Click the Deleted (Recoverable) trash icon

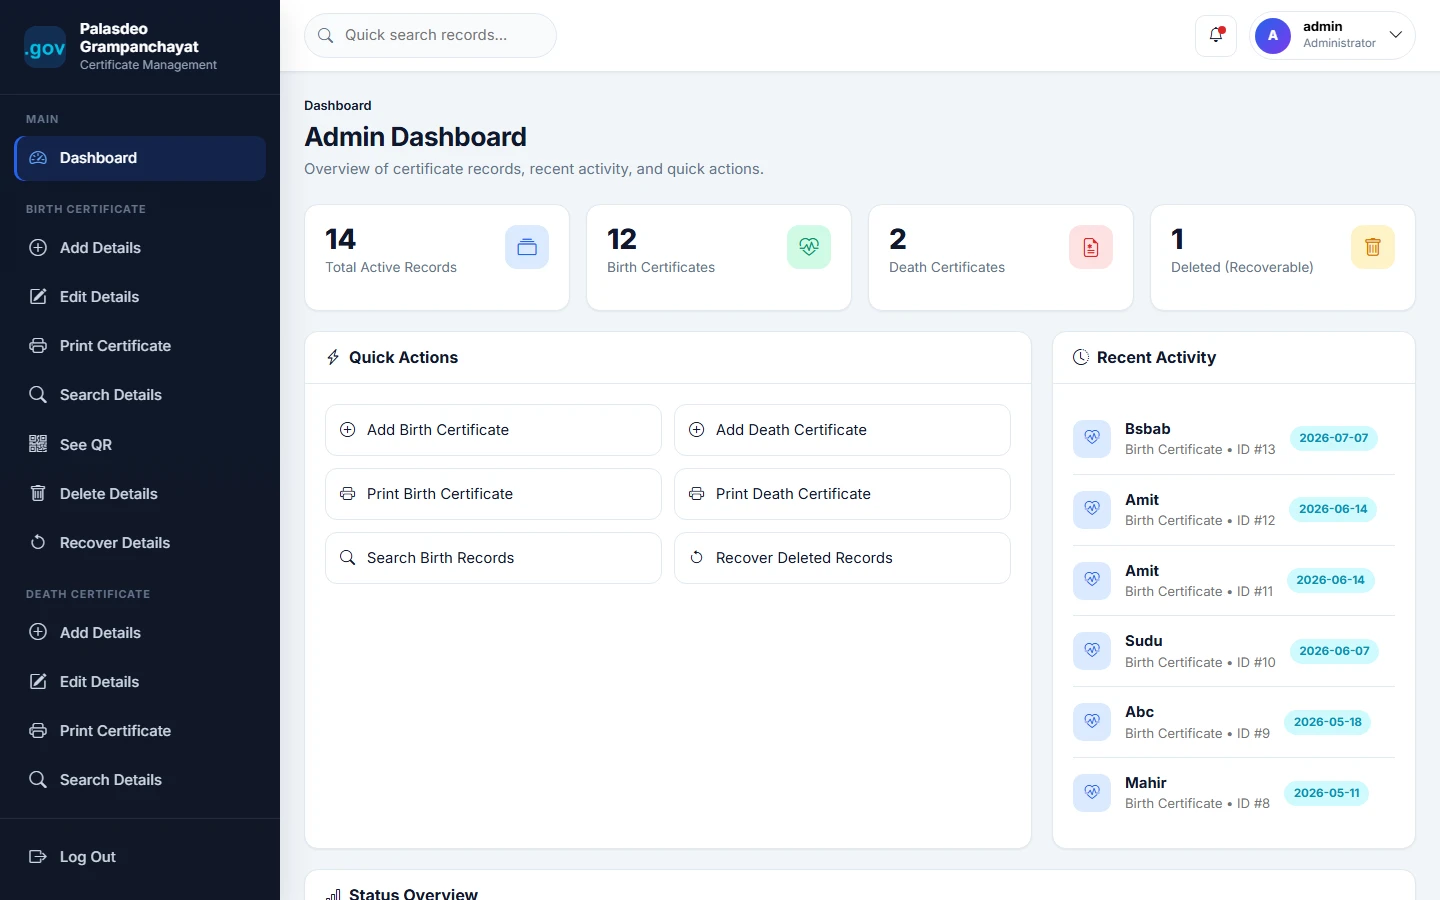point(1373,247)
